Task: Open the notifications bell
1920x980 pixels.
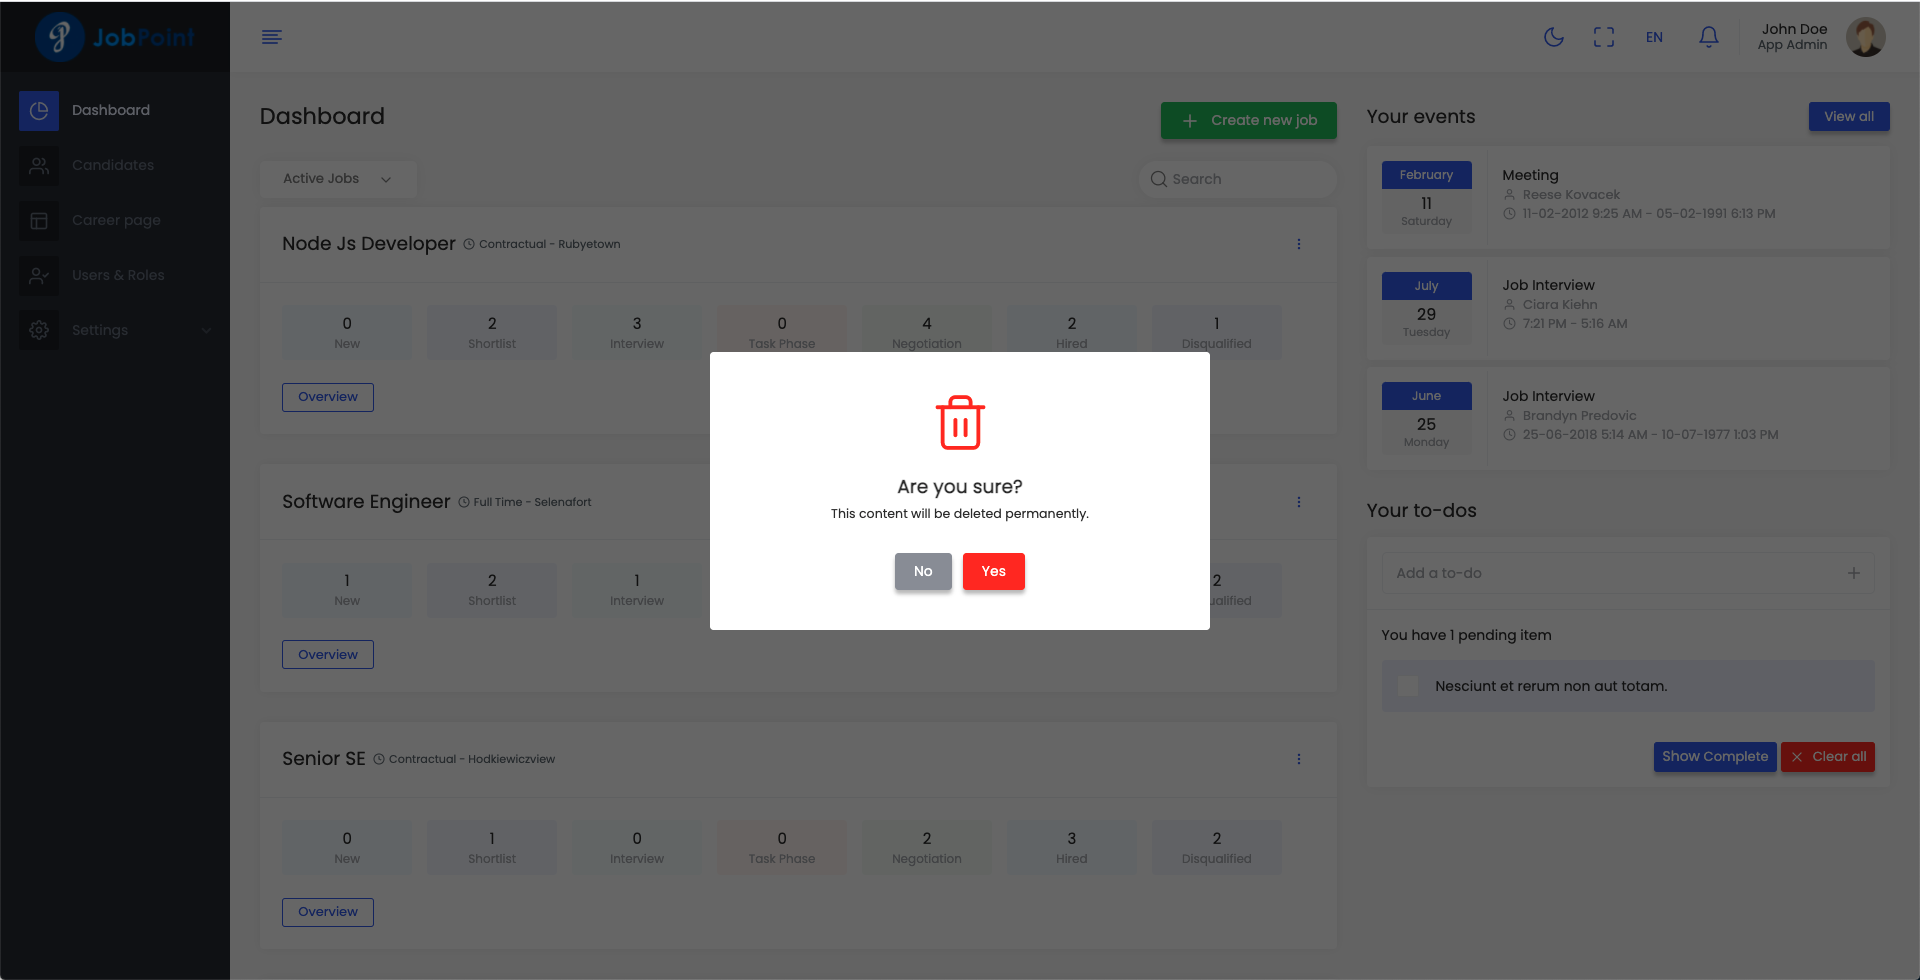Action: pos(1708,37)
